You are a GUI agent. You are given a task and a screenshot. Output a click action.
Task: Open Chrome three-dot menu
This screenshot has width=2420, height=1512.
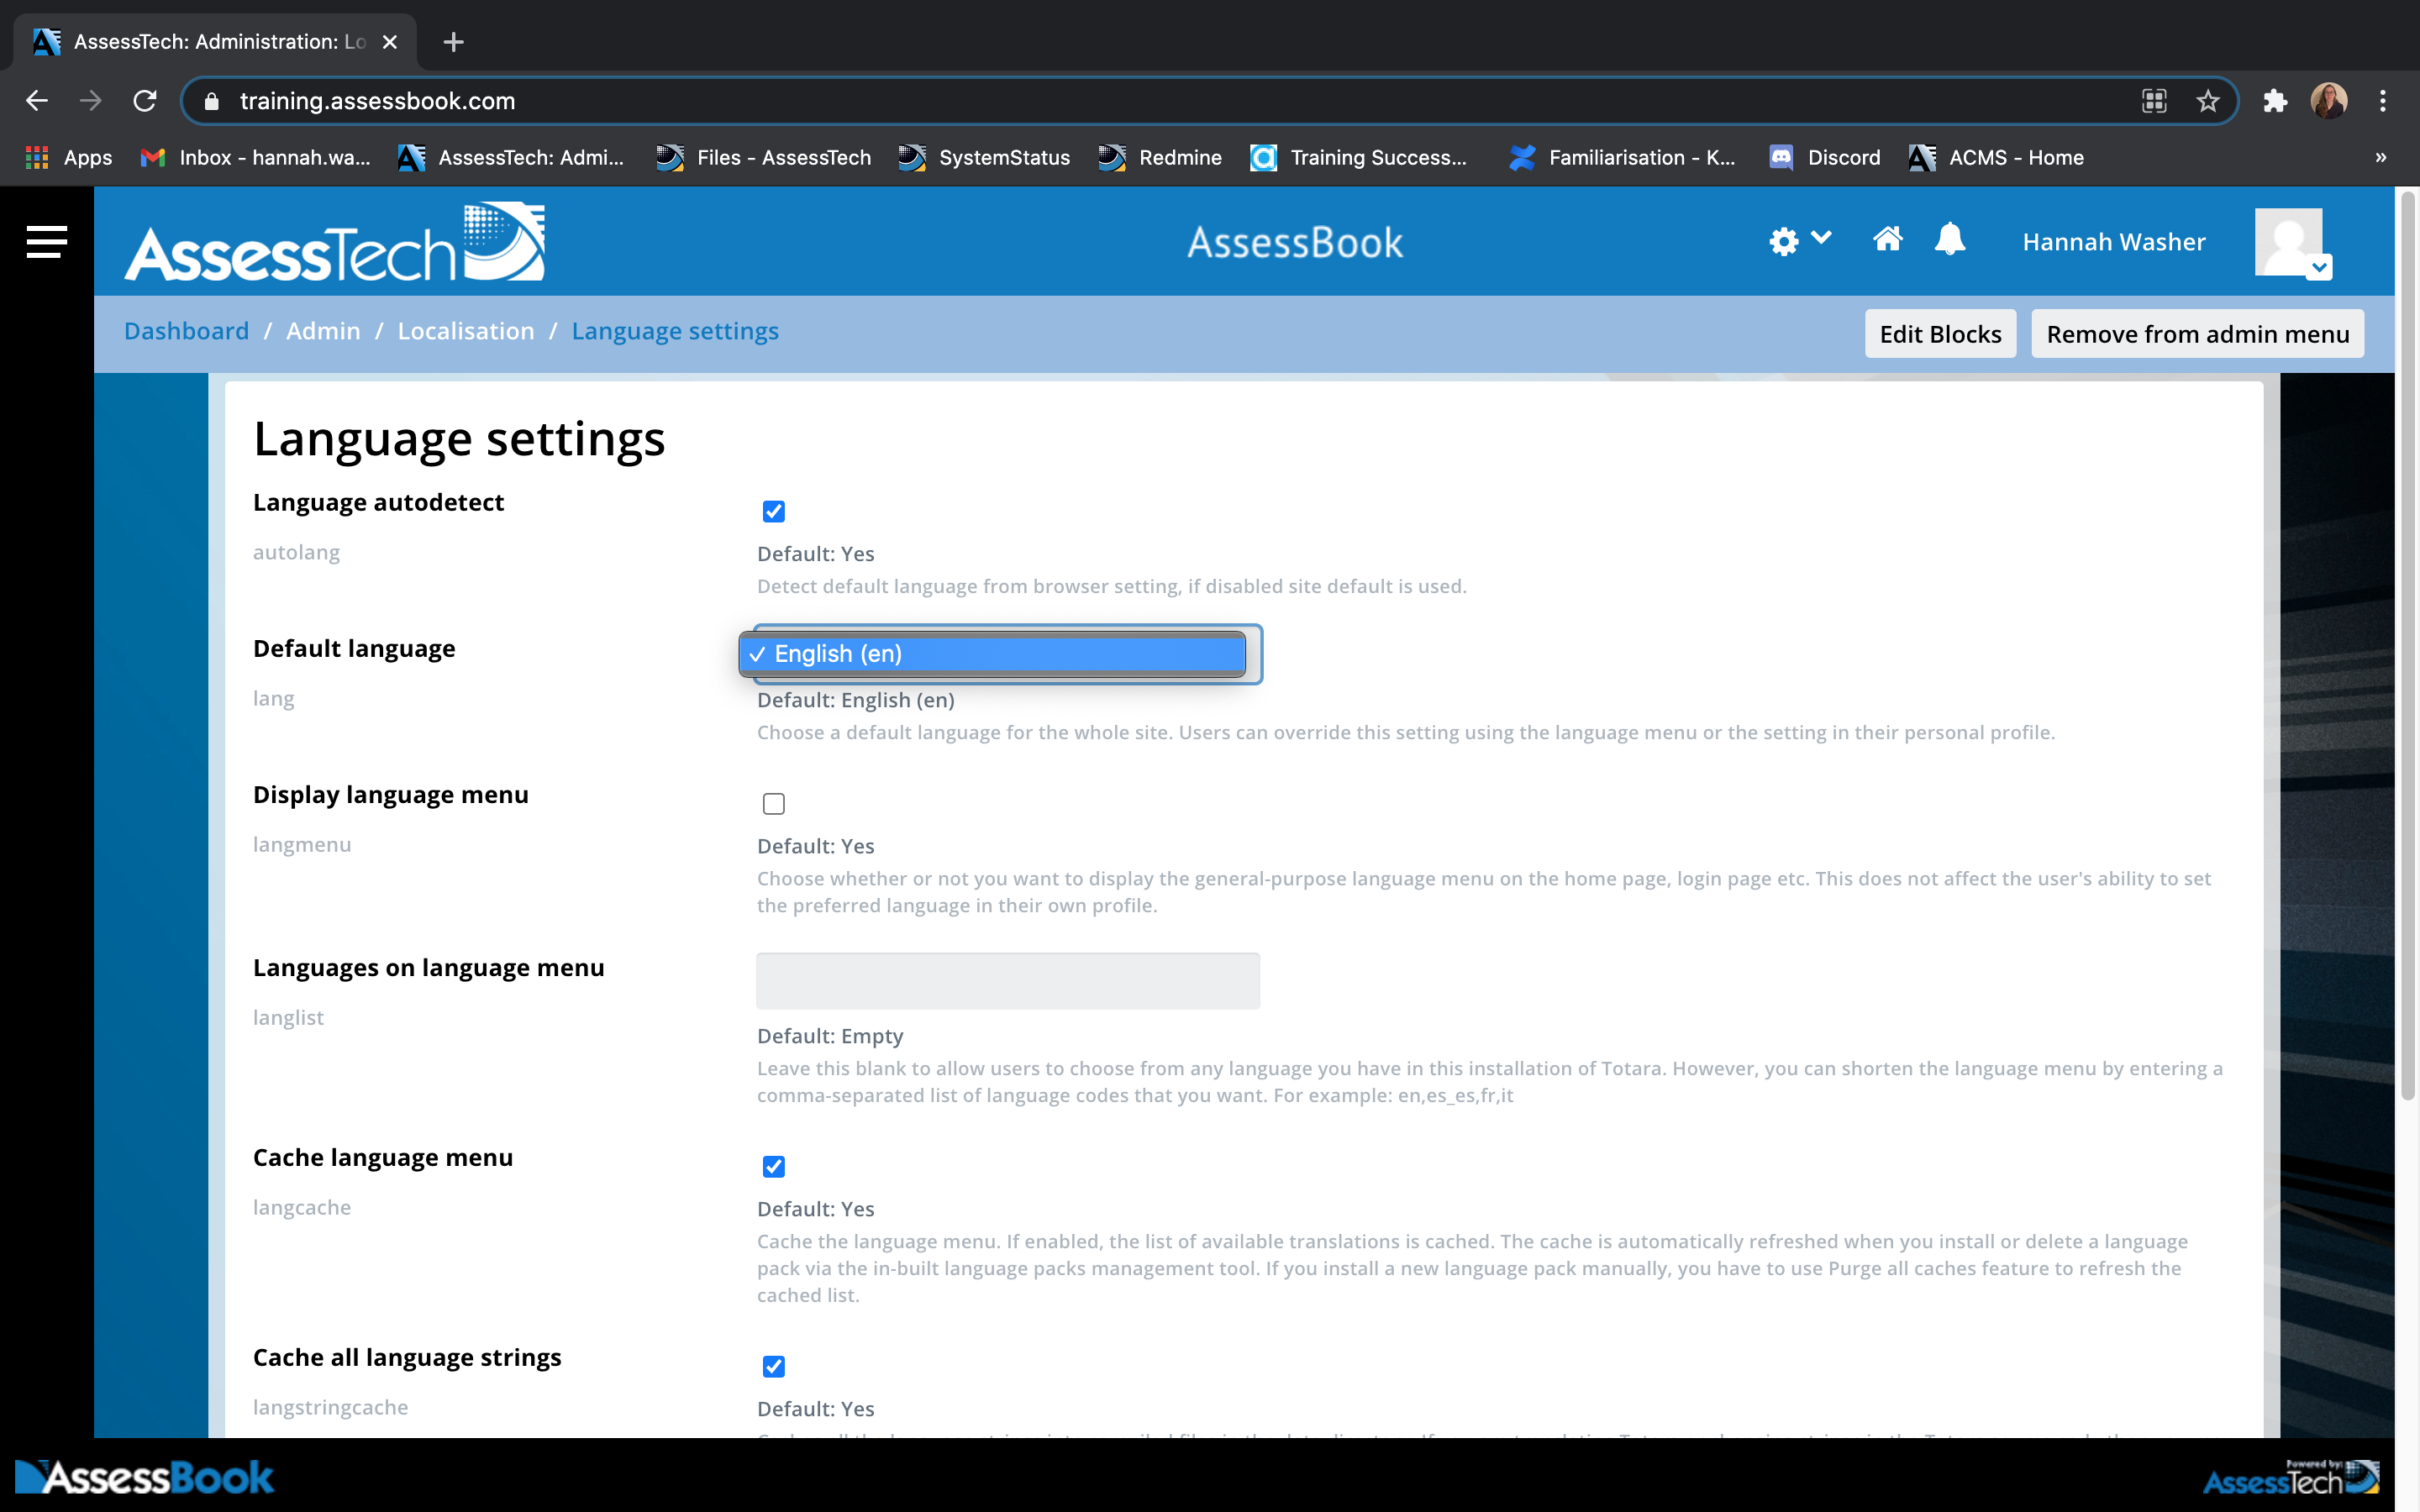[2383, 101]
